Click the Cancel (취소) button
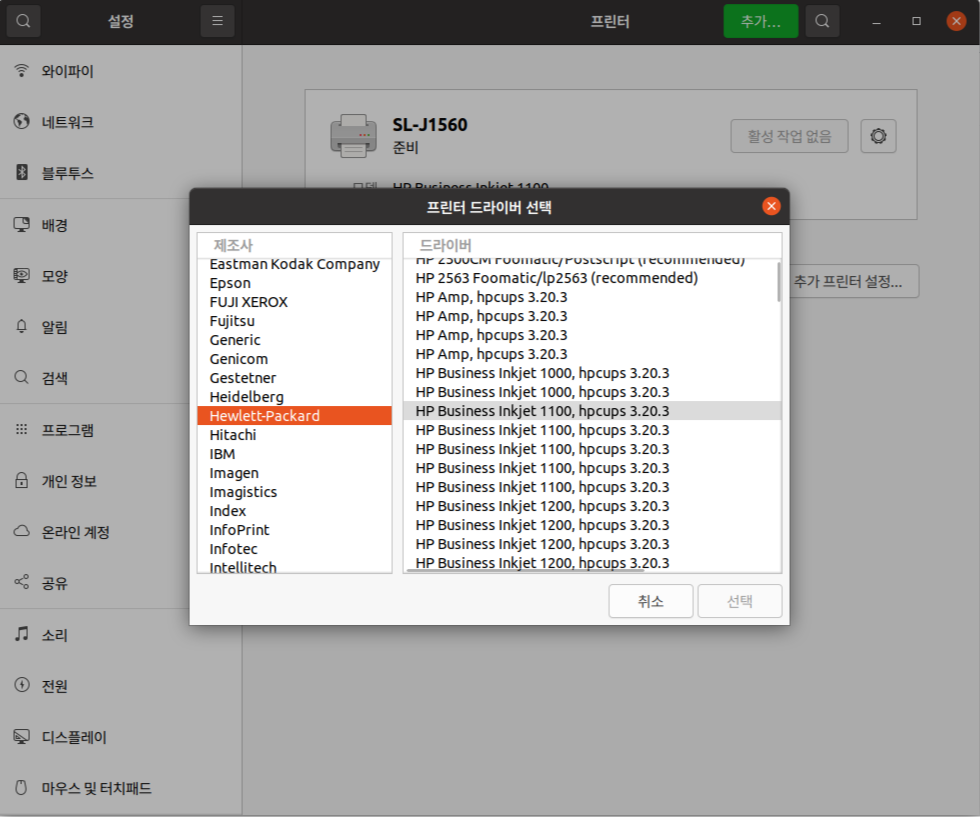 pyautogui.click(x=651, y=601)
